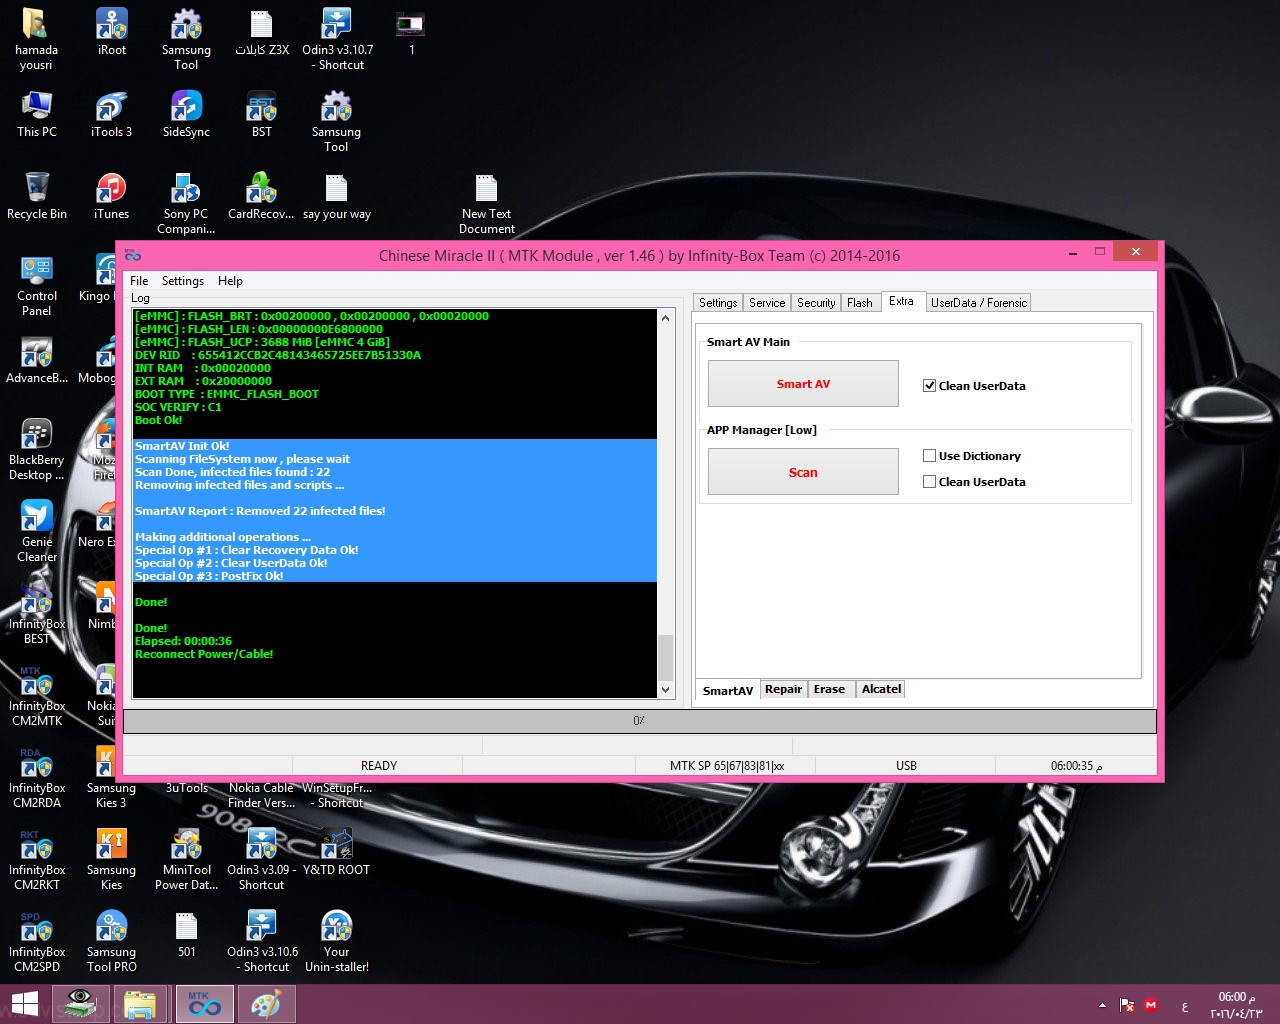This screenshot has width=1280, height=1024.
Task: Click log scrollbar up arrow
Action: (x=665, y=318)
